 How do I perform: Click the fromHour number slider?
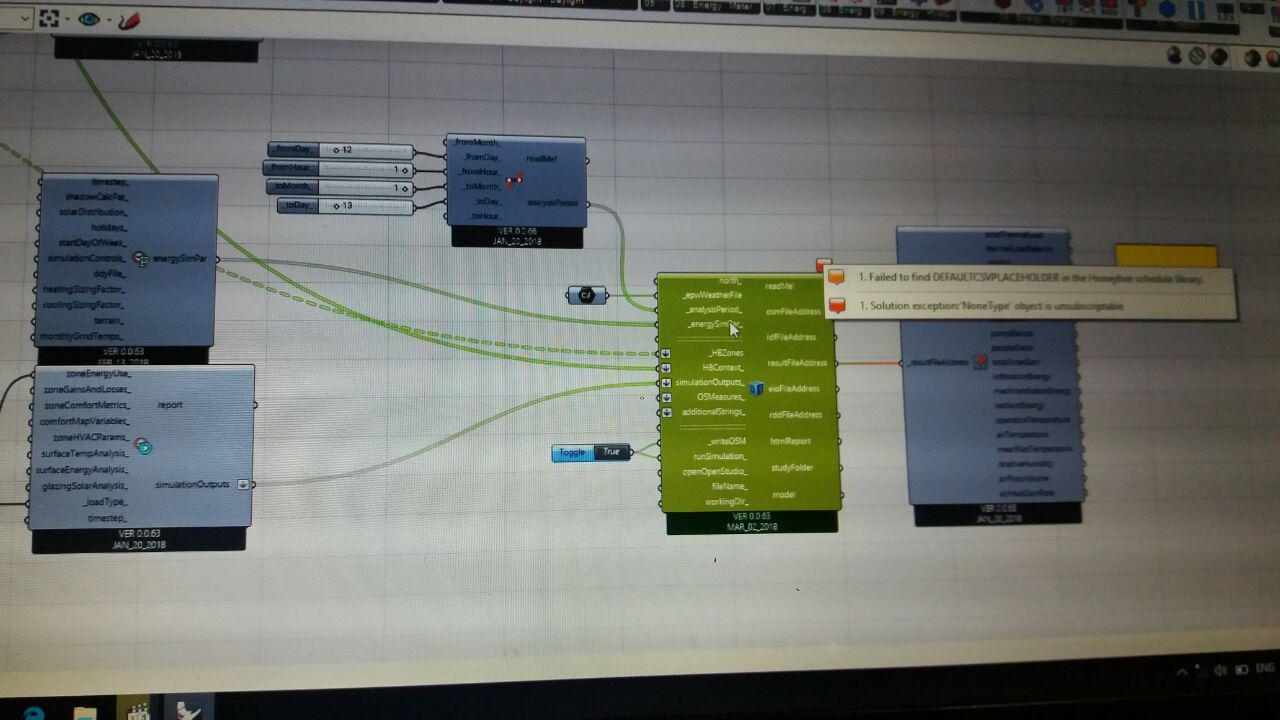pyautogui.click(x=338, y=169)
